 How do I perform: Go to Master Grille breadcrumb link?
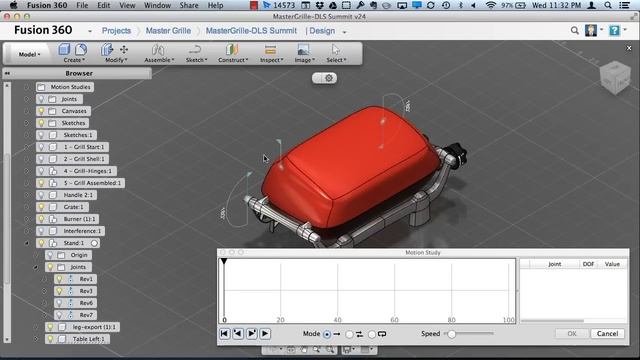[x=168, y=31]
